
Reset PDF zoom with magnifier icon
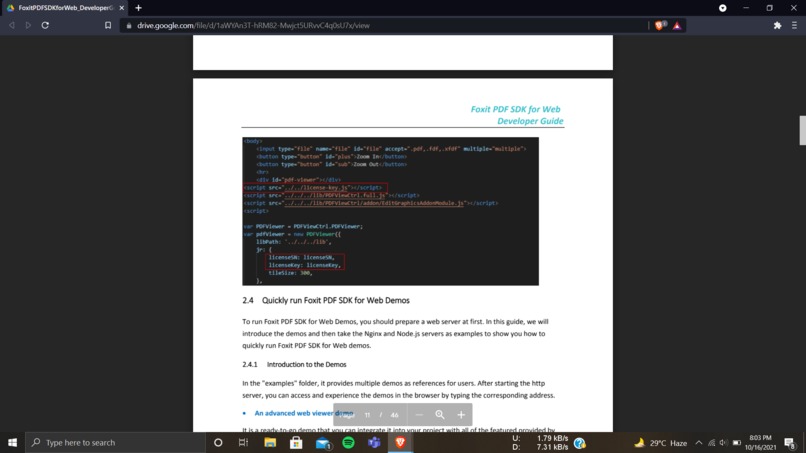pos(440,415)
